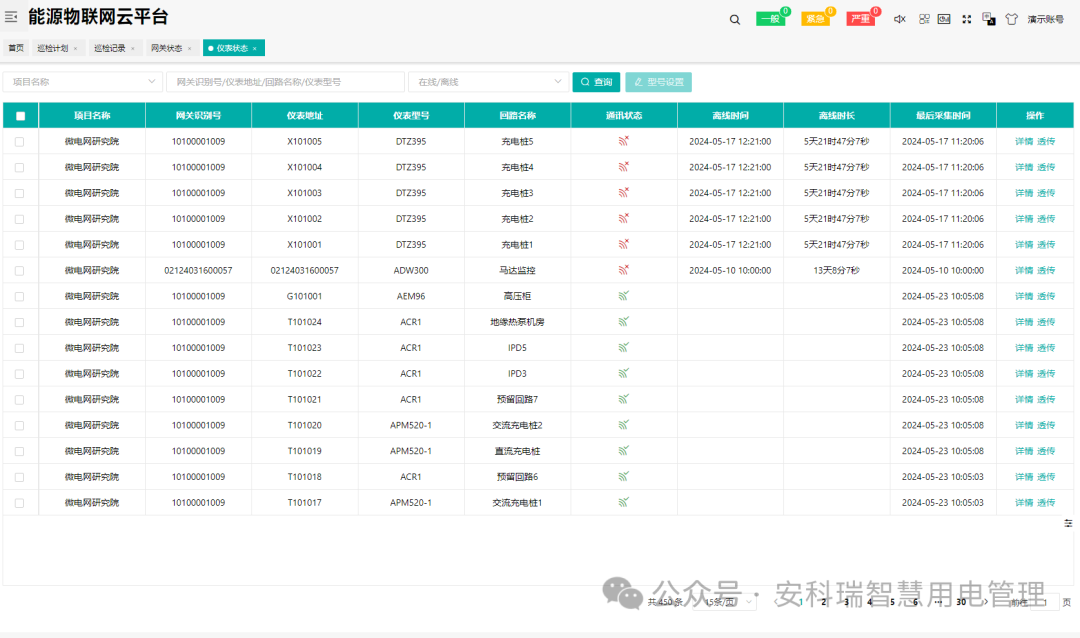Click the online signal icon for 高压柜
This screenshot has width=1080, height=638.
tap(623, 296)
